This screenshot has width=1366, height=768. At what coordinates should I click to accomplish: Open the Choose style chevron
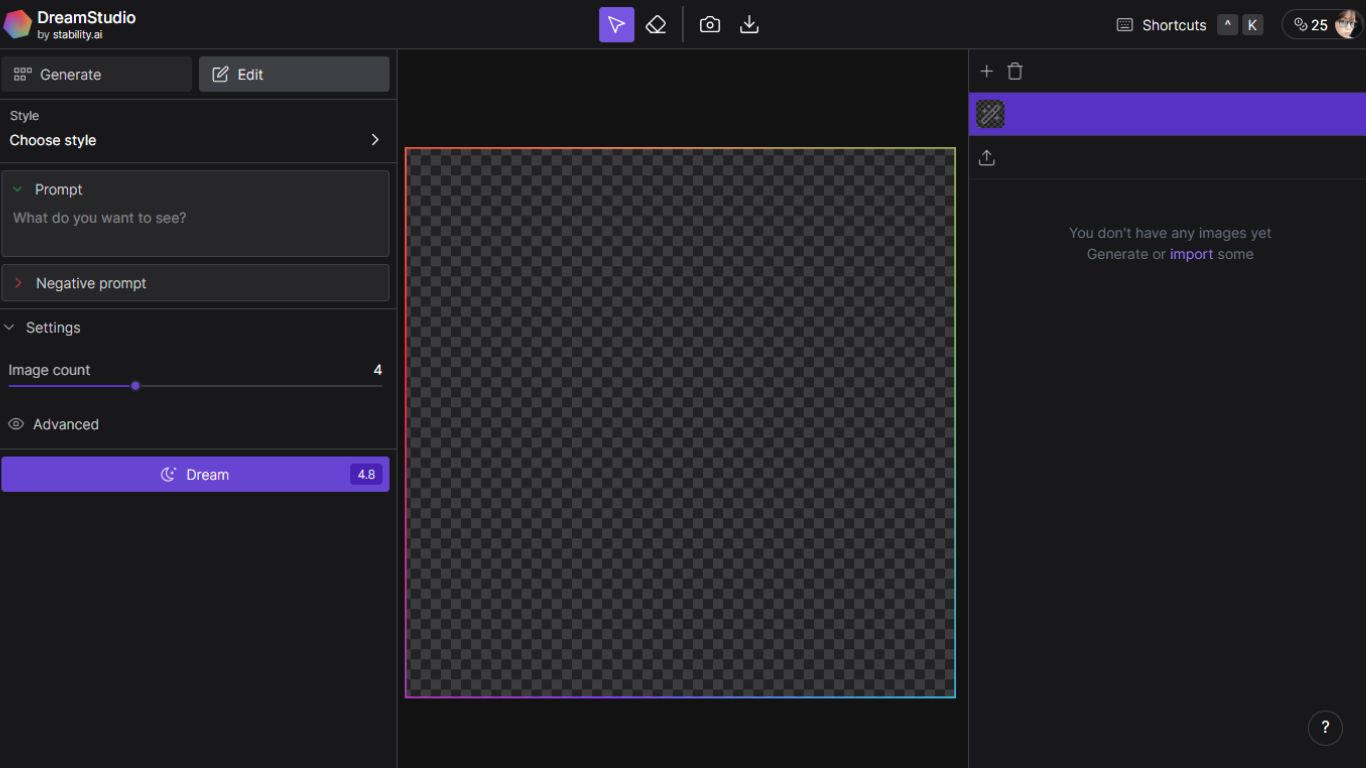click(375, 140)
